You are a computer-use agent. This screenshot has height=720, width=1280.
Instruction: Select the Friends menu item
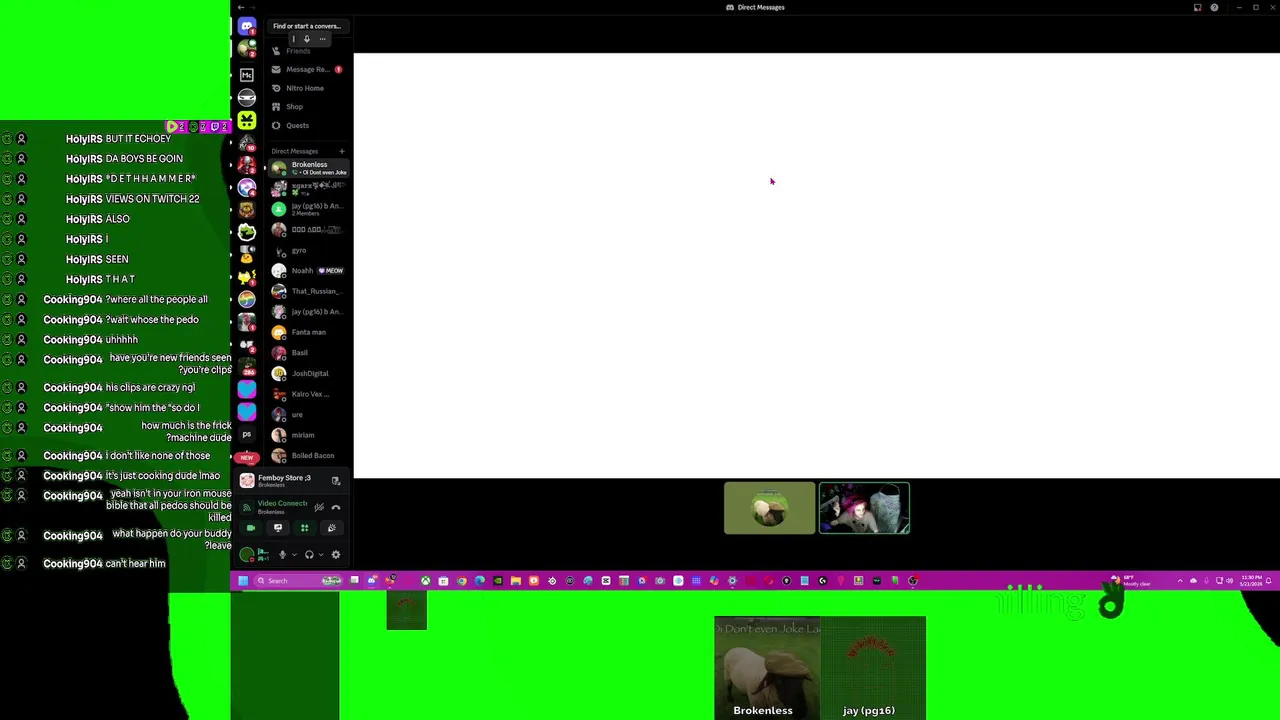[306, 51]
